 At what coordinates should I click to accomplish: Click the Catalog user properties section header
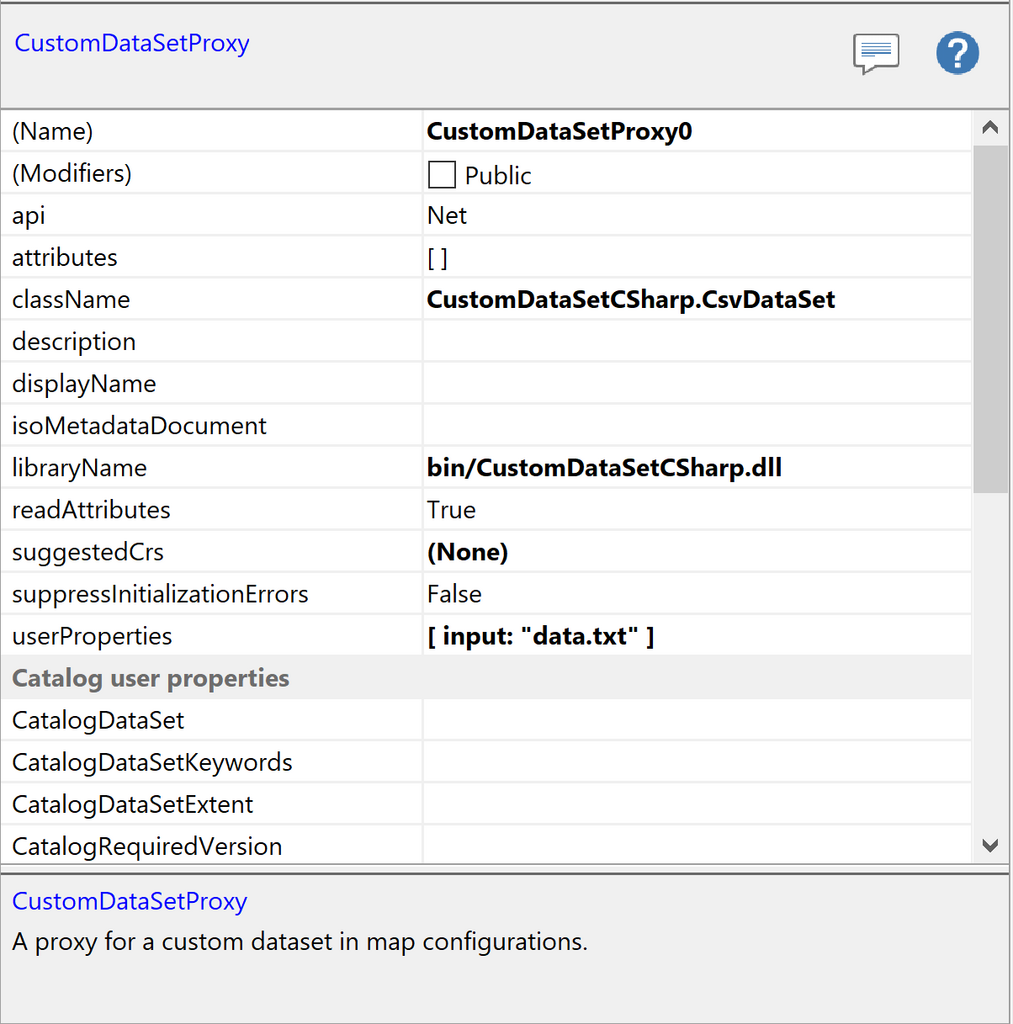click(x=150, y=679)
